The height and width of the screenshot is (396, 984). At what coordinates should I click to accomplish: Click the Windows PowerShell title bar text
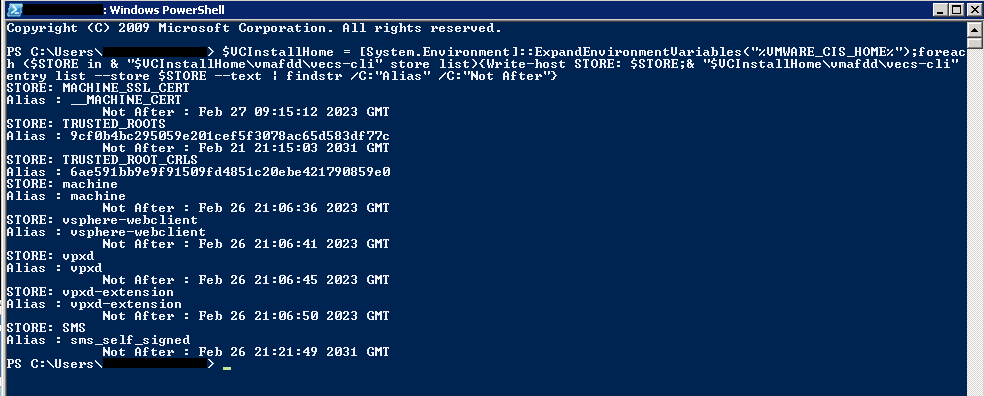(x=167, y=9)
